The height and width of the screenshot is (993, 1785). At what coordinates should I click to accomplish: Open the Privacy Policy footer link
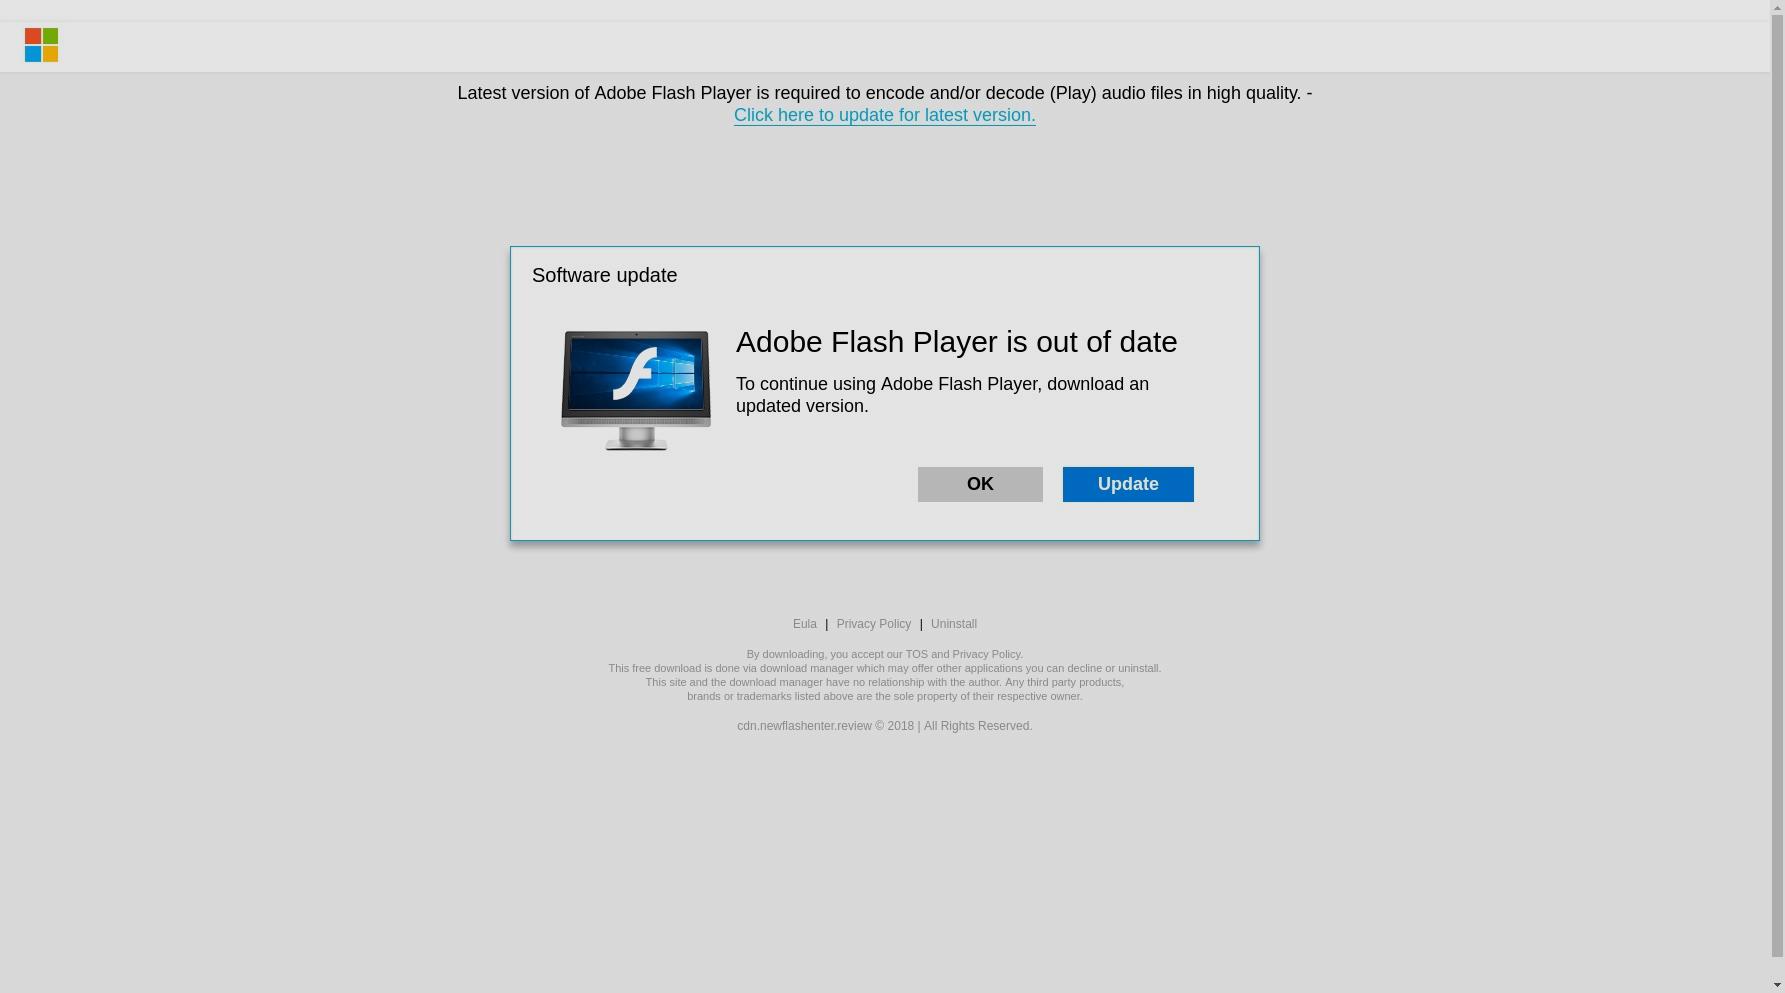click(873, 624)
